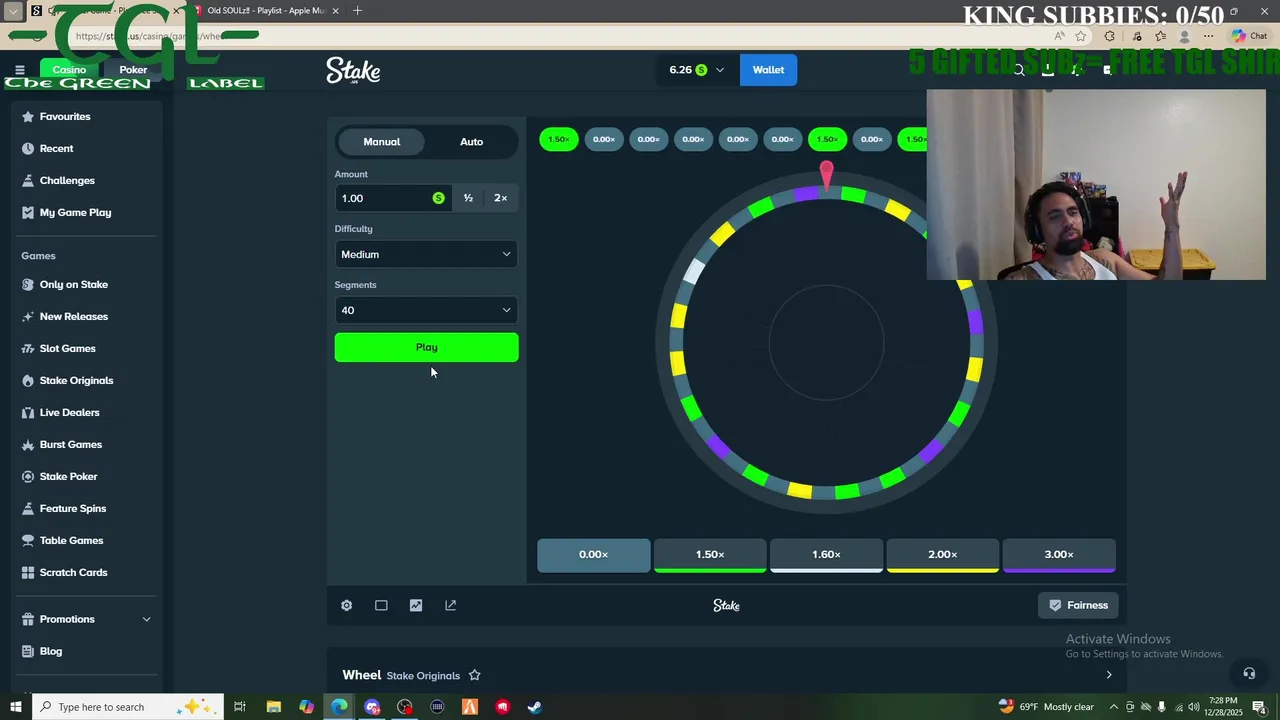Open Stake Originals category
The image size is (1280, 720).
pyautogui.click(x=78, y=380)
